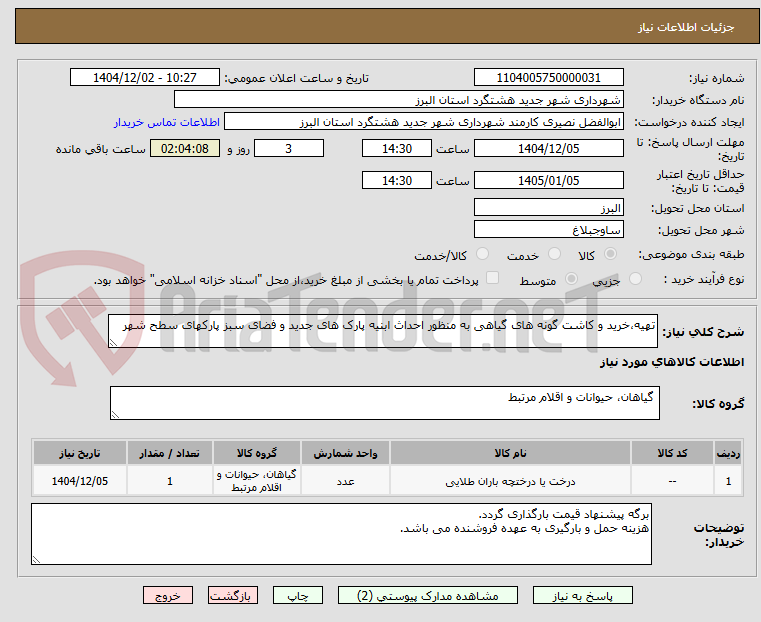Click the بازگشت back button
The height and width of the screenshot is (622, 761).
233,595
